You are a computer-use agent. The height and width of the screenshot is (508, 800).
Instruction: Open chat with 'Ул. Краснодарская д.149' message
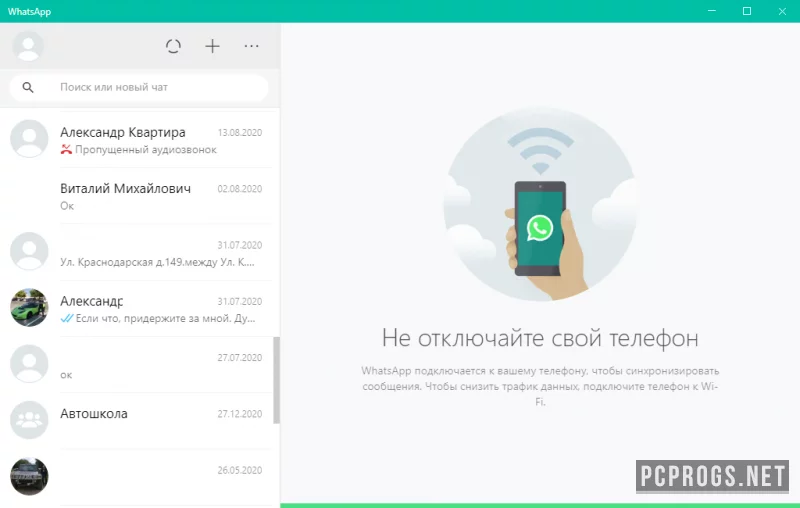(x=140, y=252)
